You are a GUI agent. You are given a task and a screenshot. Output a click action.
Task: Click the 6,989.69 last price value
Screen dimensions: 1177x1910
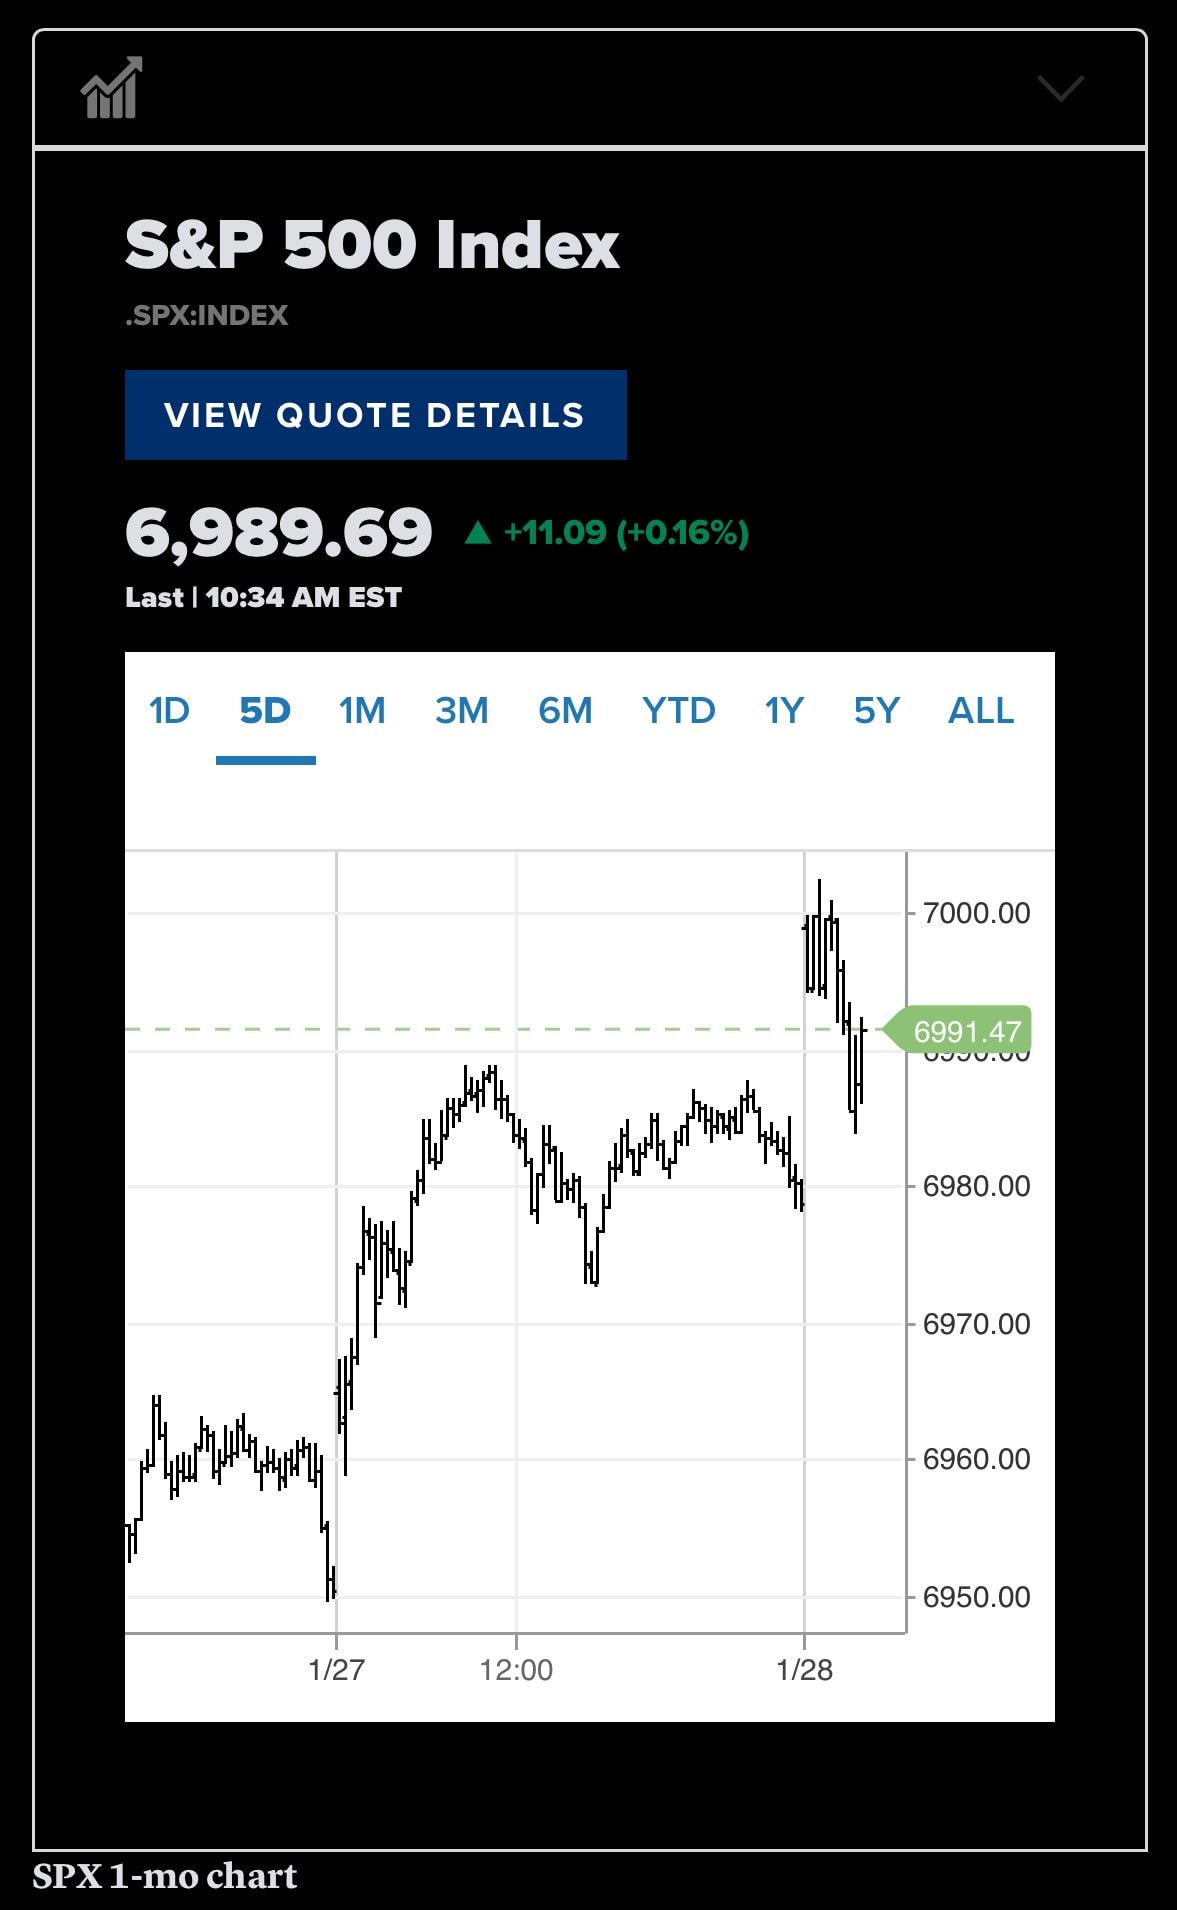278,532
